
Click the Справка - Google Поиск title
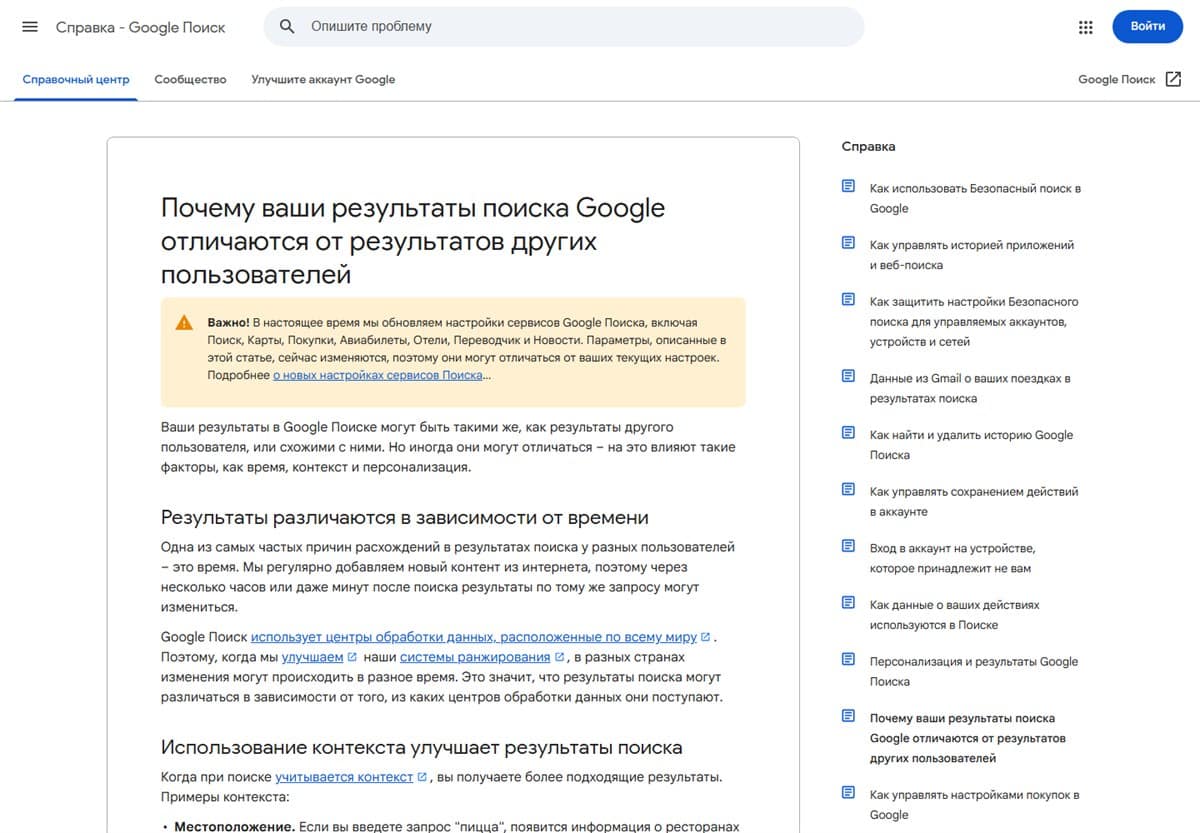point(140,27)
